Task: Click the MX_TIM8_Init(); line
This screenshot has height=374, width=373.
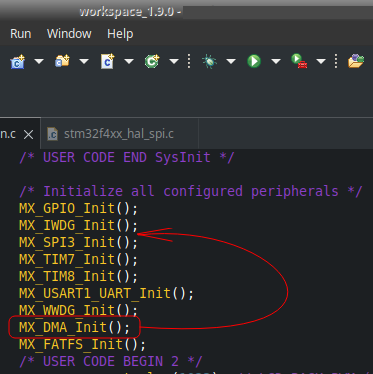Action: (78, 276)
